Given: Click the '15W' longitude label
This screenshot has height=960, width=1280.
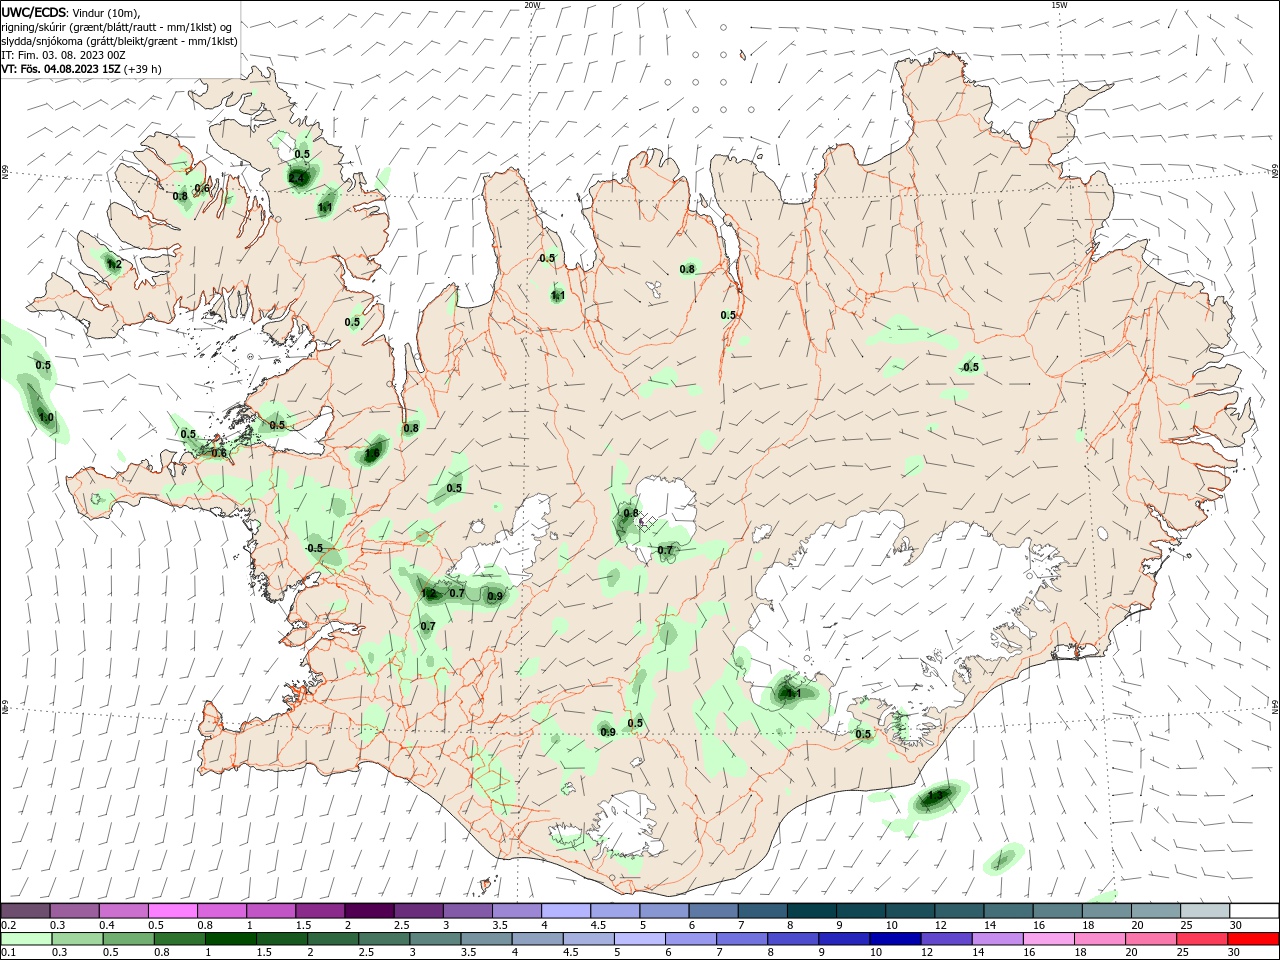Looking at the screenshot, I should coord(1059,5).
